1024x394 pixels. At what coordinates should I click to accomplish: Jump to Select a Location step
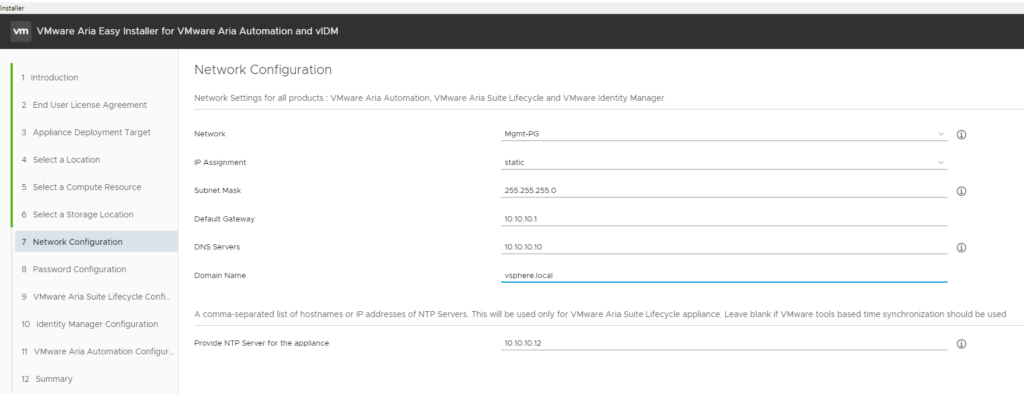(61, 159)
